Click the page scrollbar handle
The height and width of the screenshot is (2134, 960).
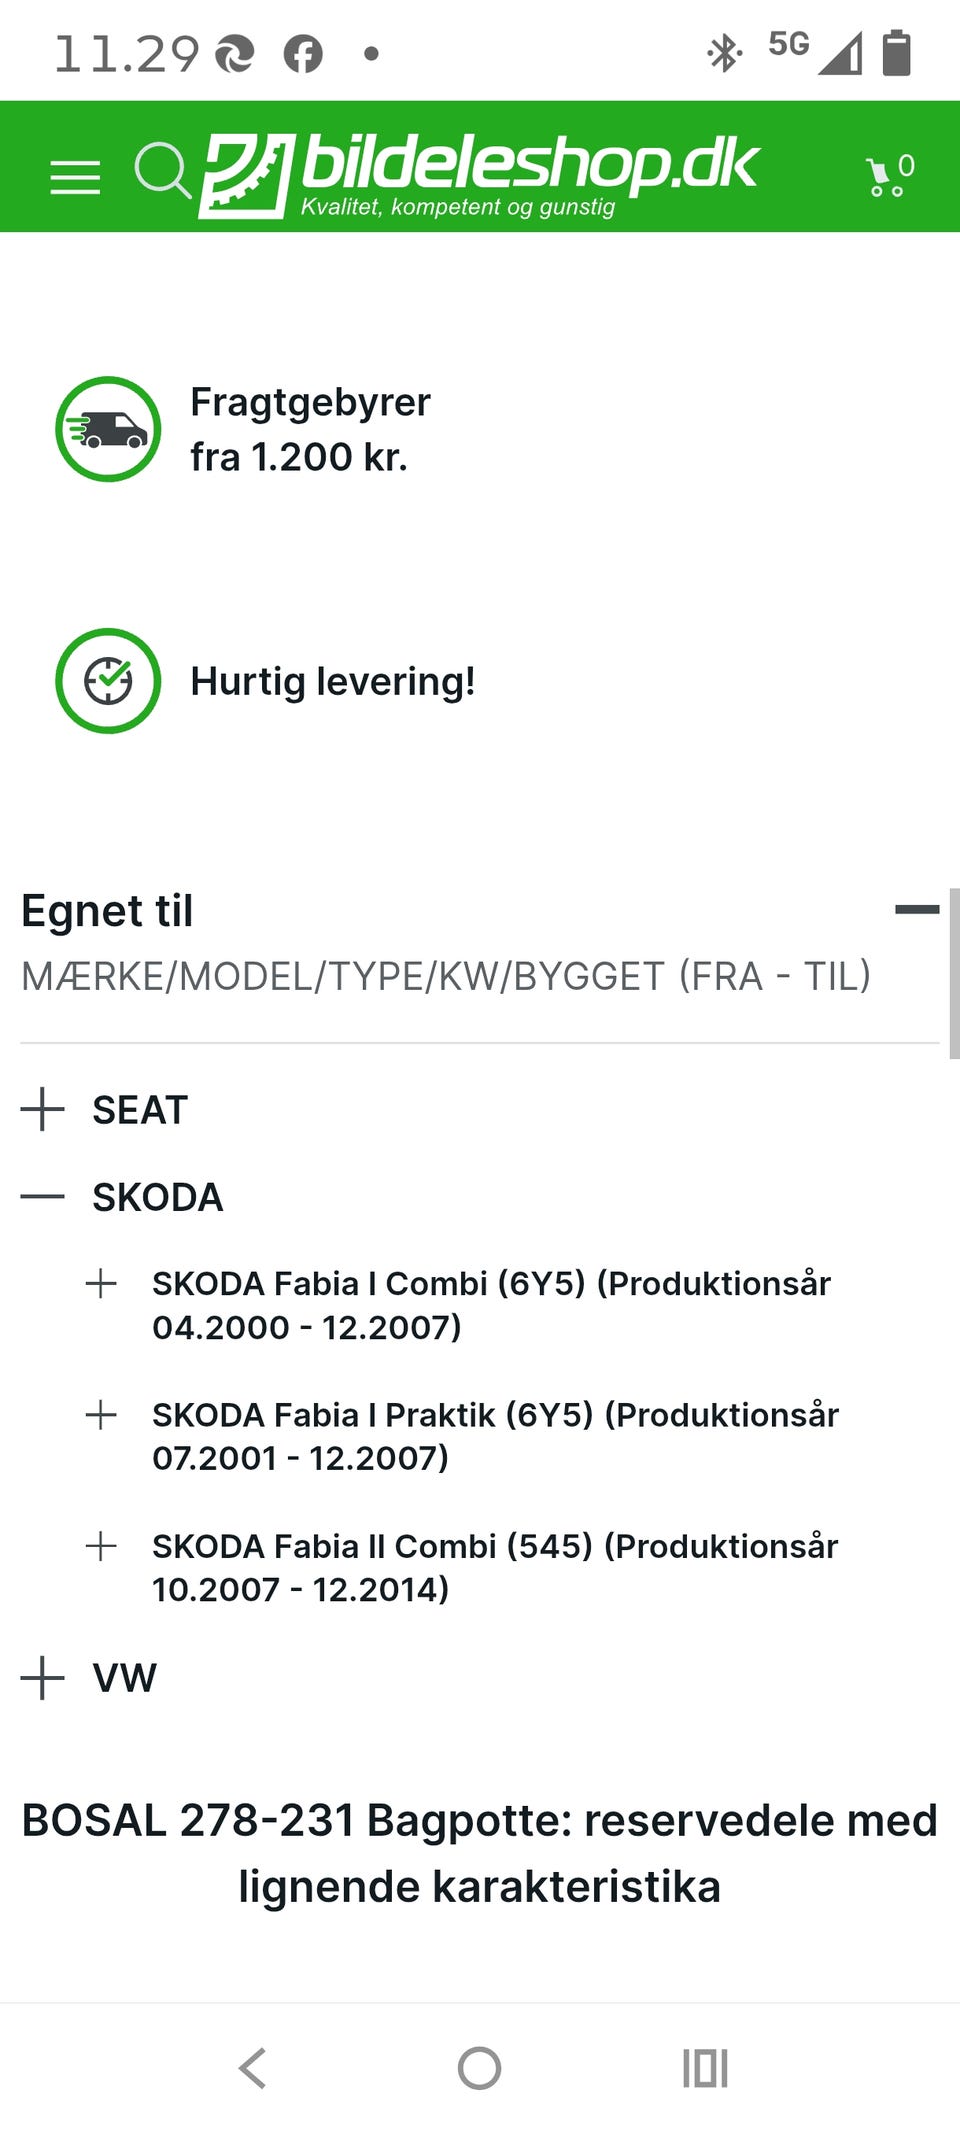coord(954,972)
